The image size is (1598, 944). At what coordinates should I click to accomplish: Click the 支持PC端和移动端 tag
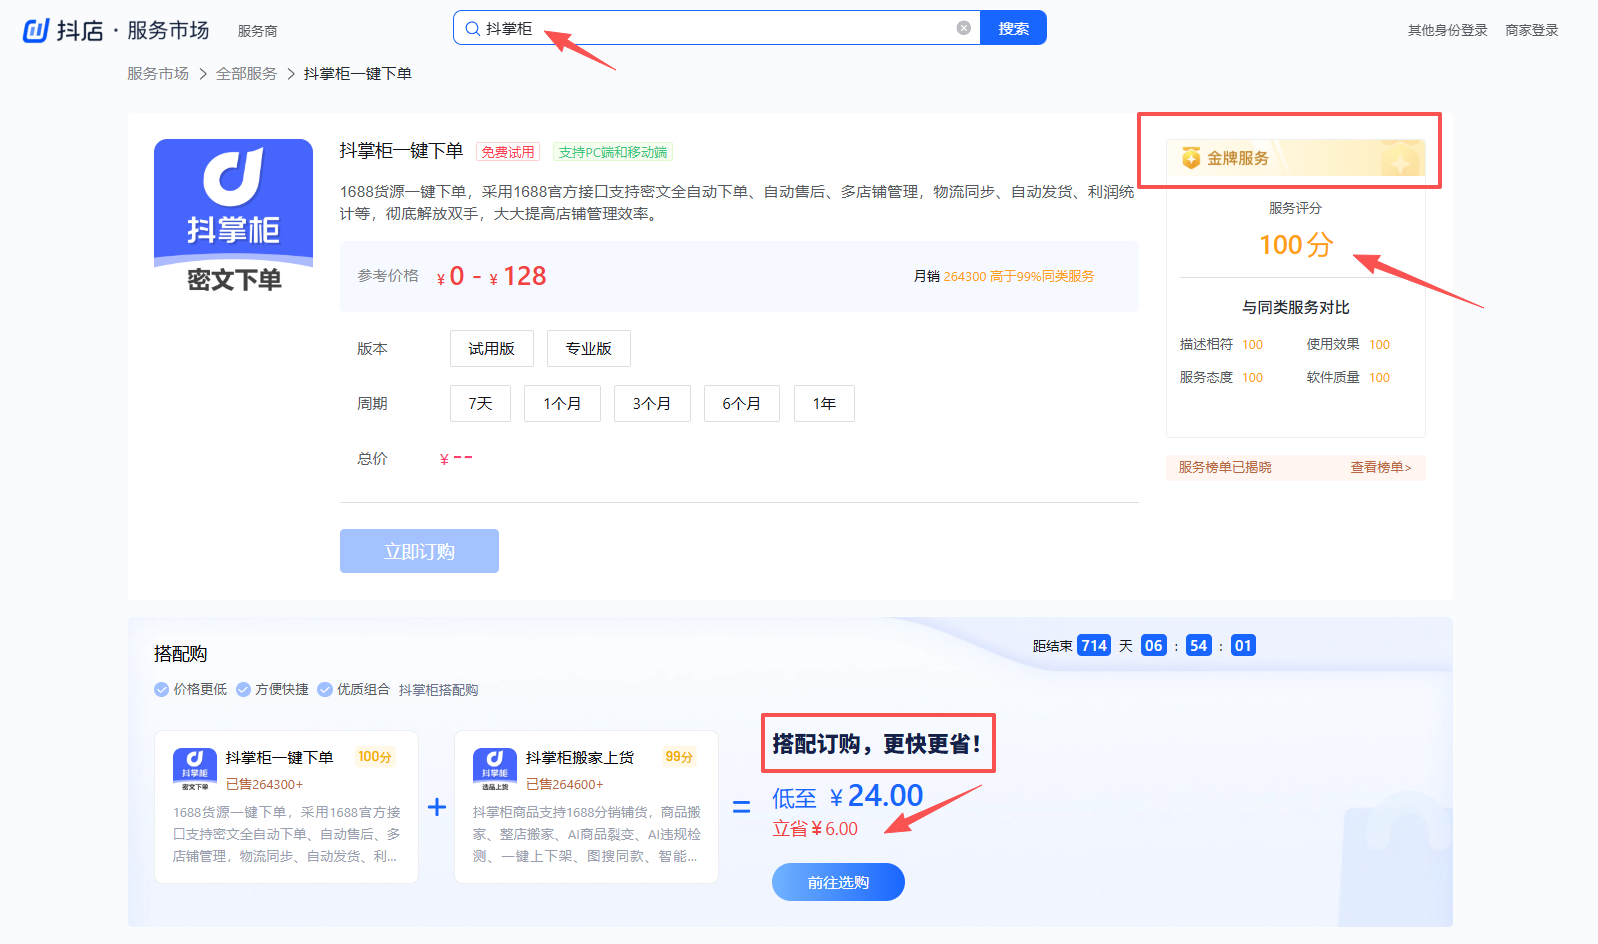tap(613, 152)
